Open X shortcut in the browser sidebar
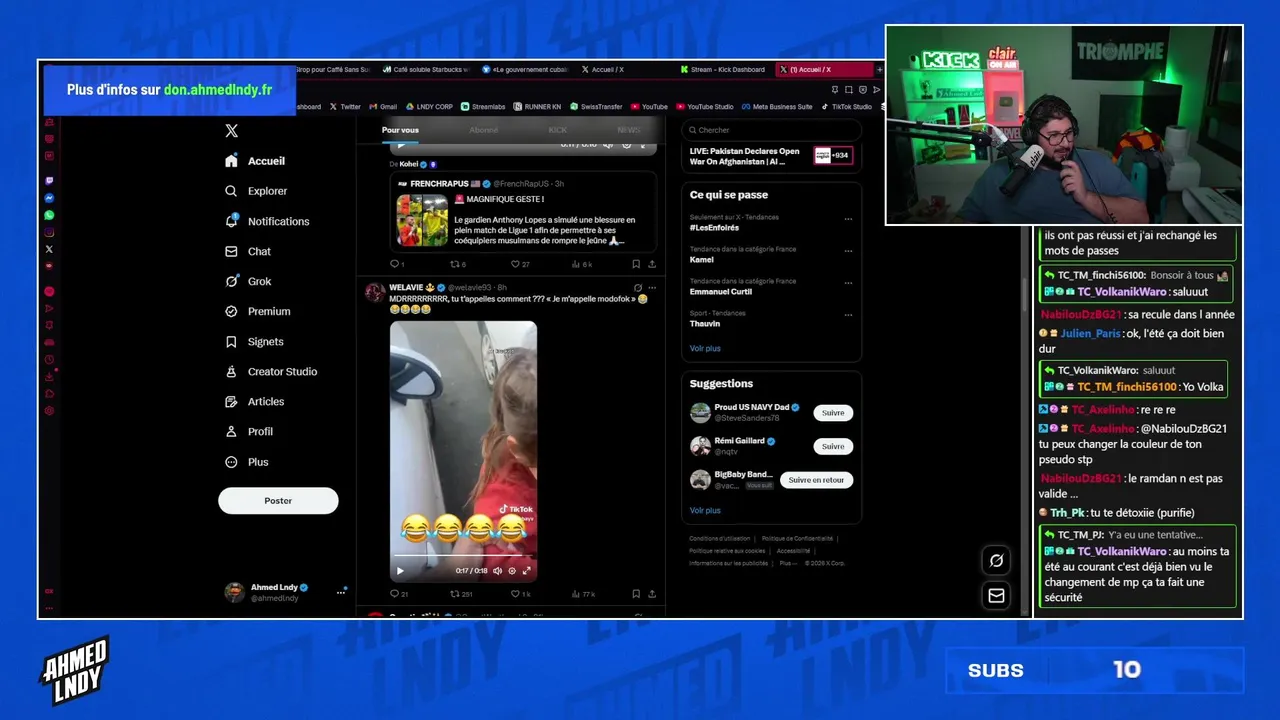 coord(49,249)
